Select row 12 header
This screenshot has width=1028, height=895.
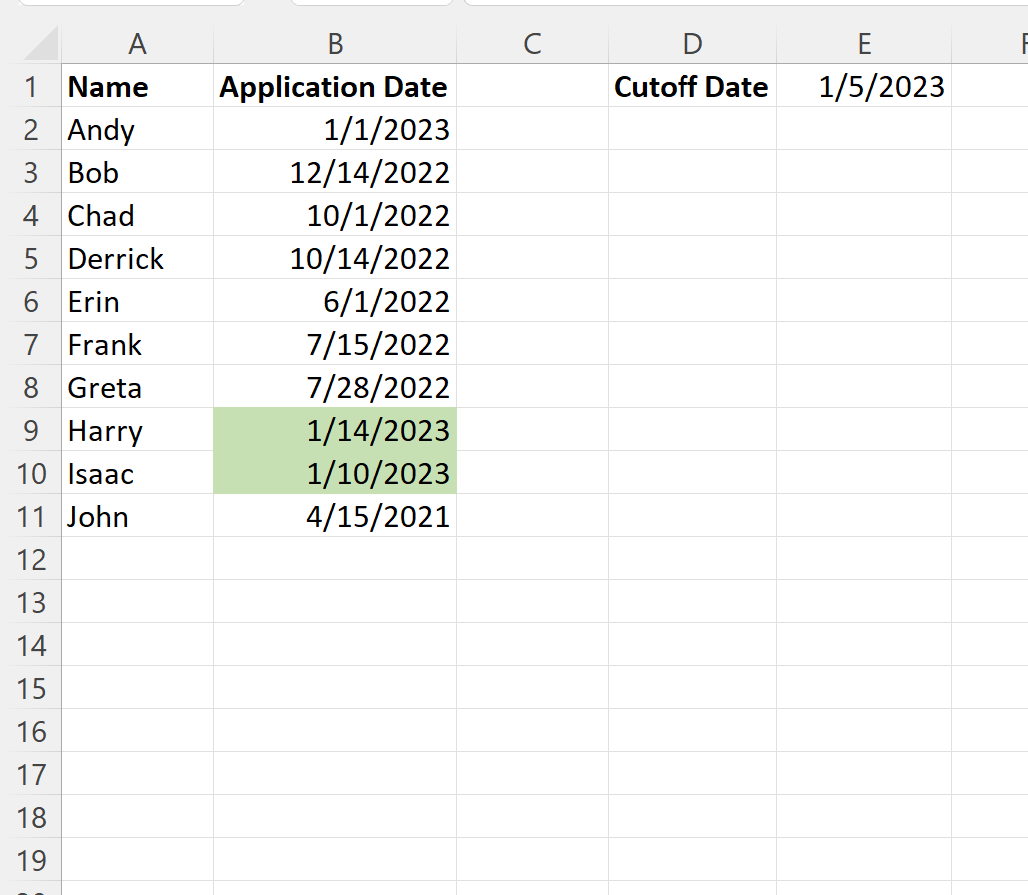click(x=31, y=559)
